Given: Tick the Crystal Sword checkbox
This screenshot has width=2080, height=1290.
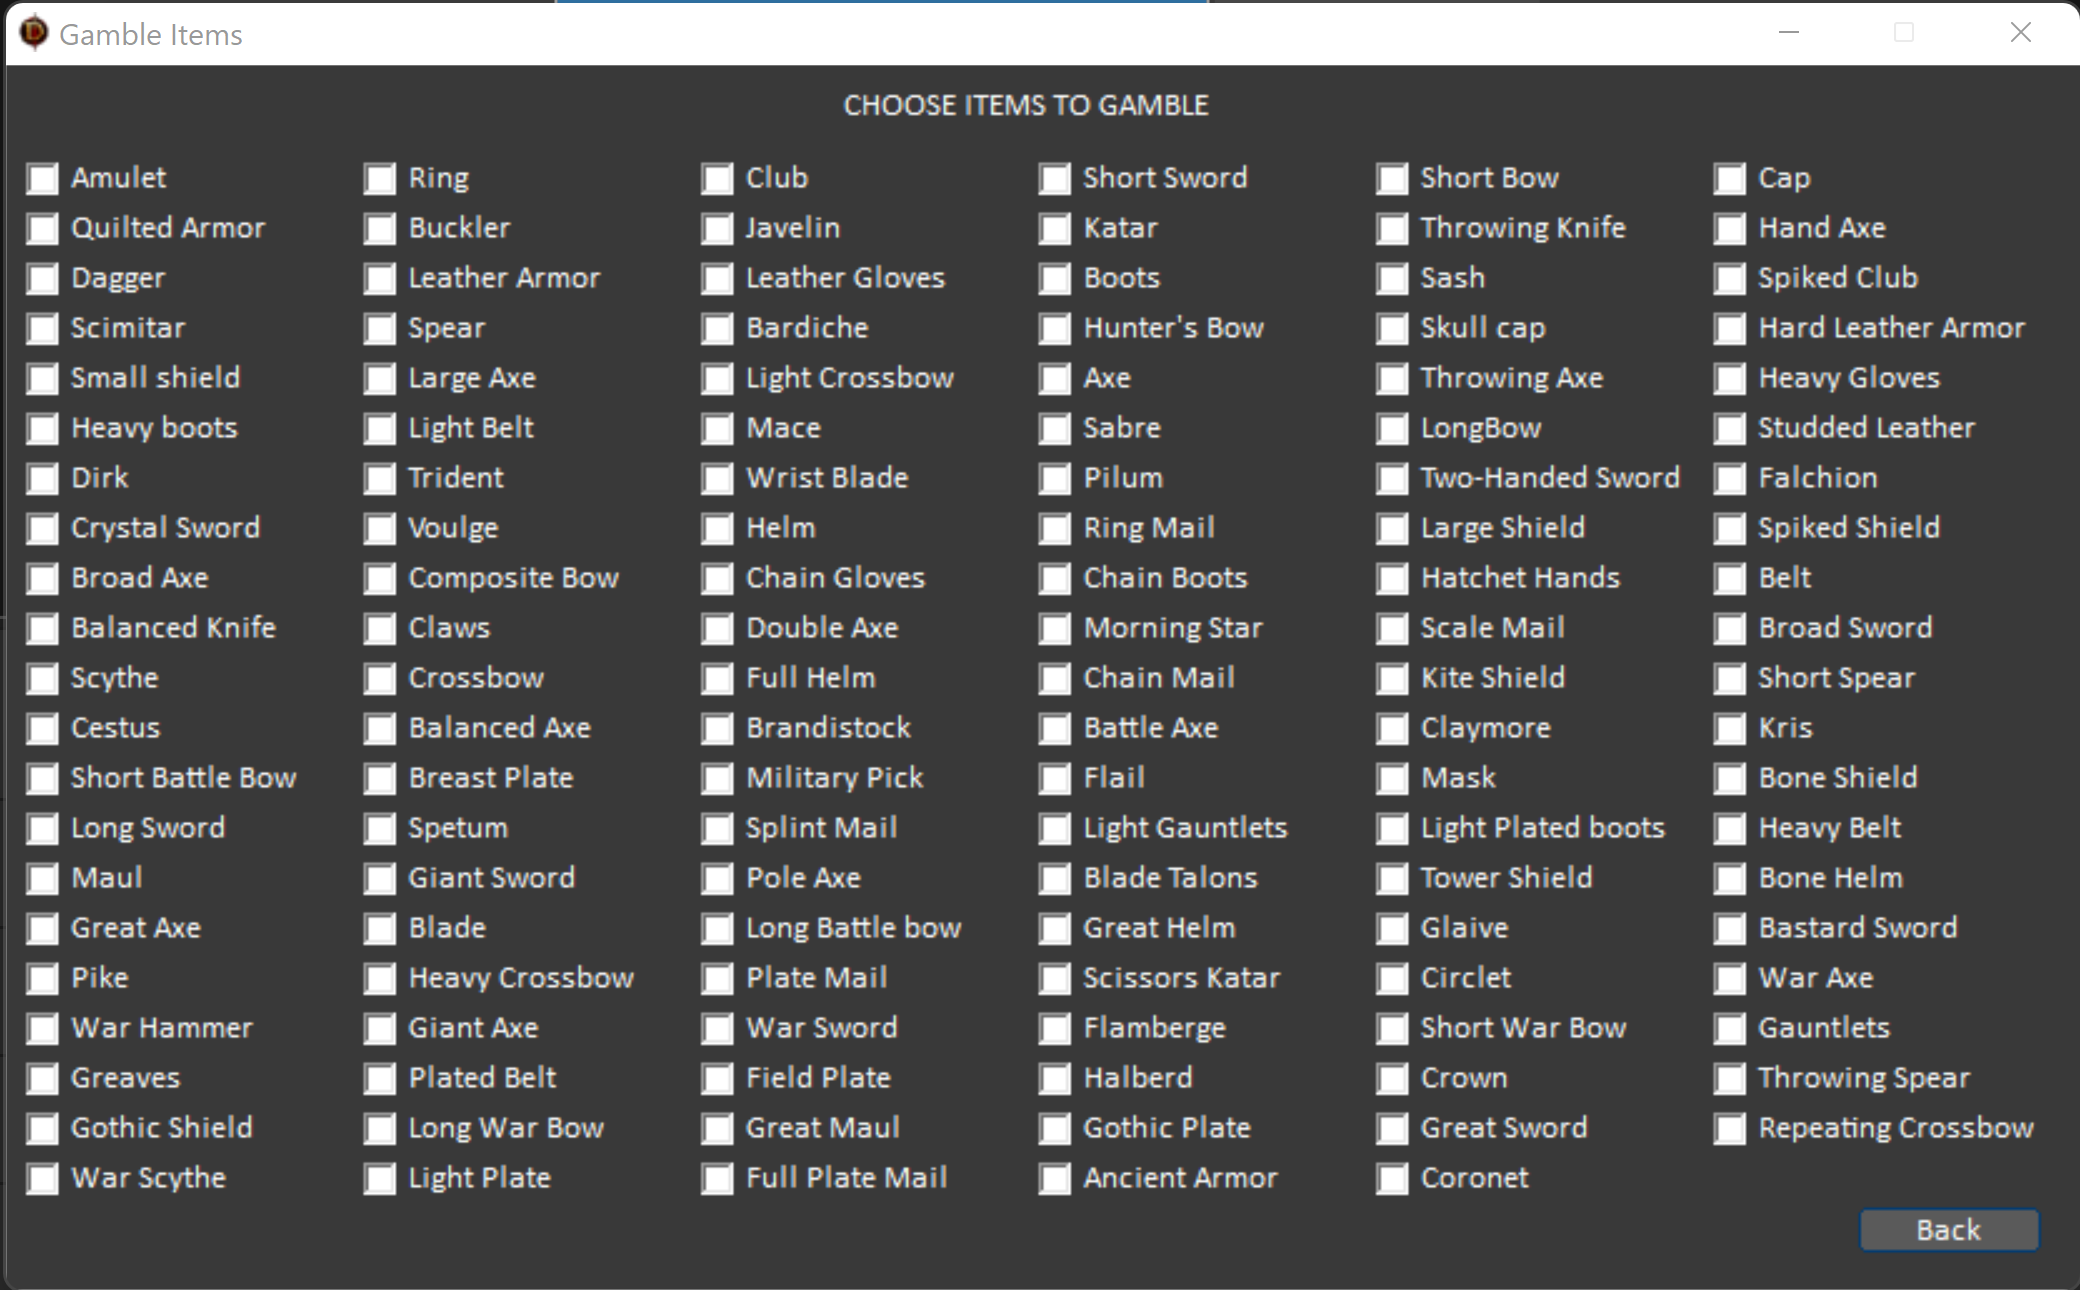Looking at the screenshot, I should [x=42, y=529].
